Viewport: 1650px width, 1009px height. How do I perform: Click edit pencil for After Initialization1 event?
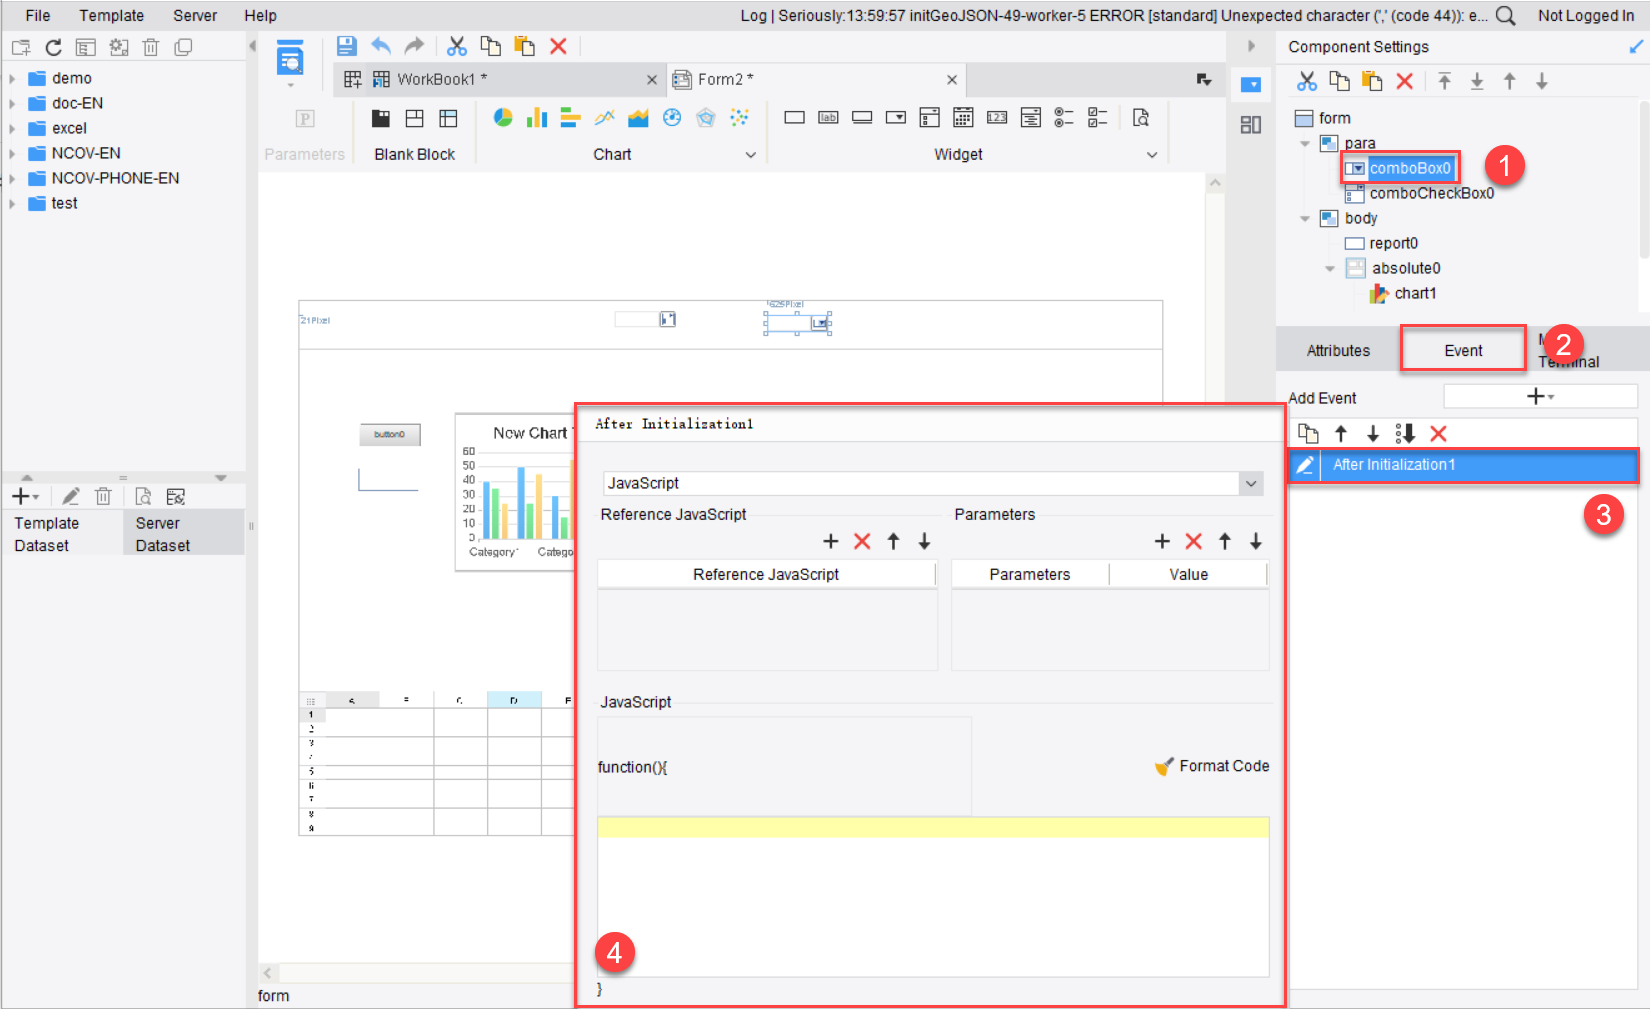(1305, 465)
